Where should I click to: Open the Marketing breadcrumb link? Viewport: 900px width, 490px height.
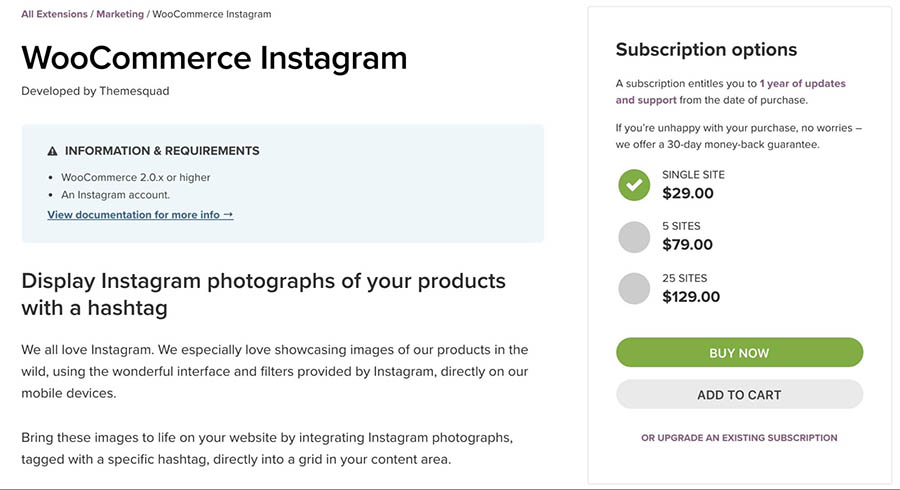[120, 14]
